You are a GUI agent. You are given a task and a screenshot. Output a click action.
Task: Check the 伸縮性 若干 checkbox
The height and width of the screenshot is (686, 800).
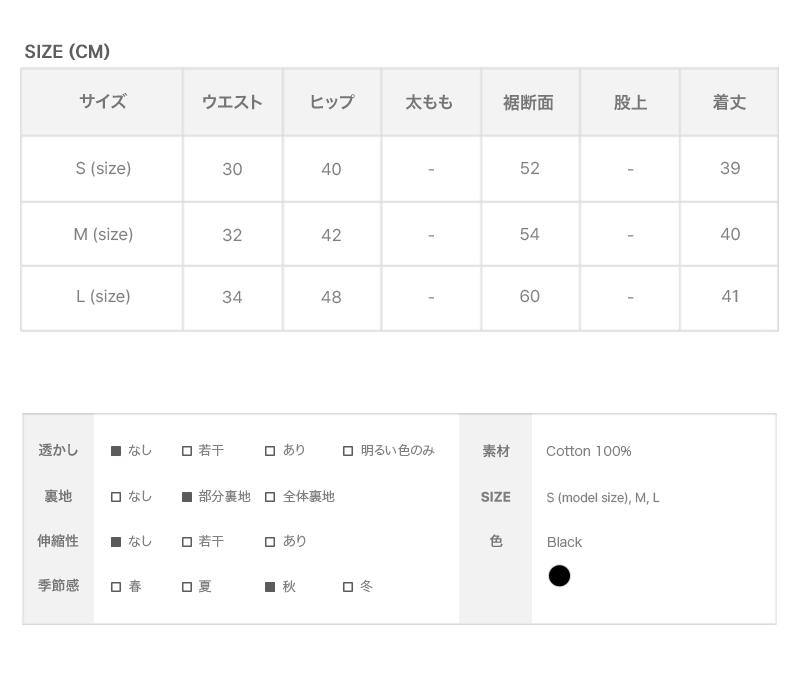click(187, 542)
